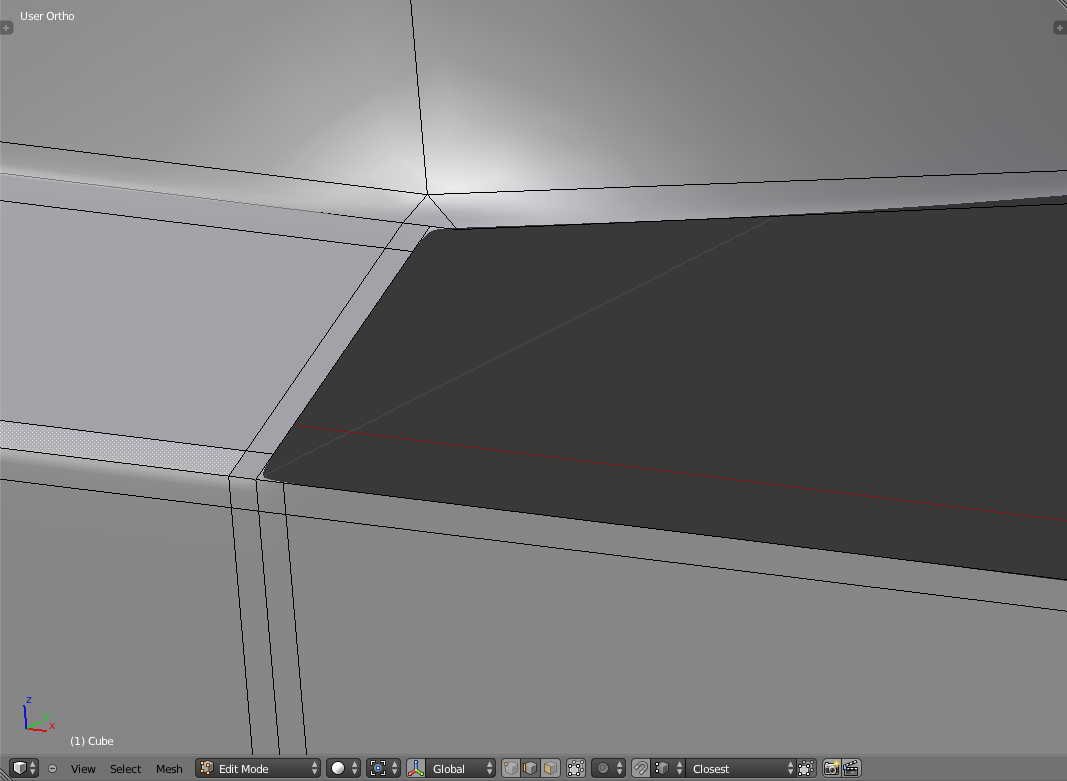This screenshot has width=1067, height=781.
Task: Click the OpenGL render animation clapper icon
Action: (851, 768)
